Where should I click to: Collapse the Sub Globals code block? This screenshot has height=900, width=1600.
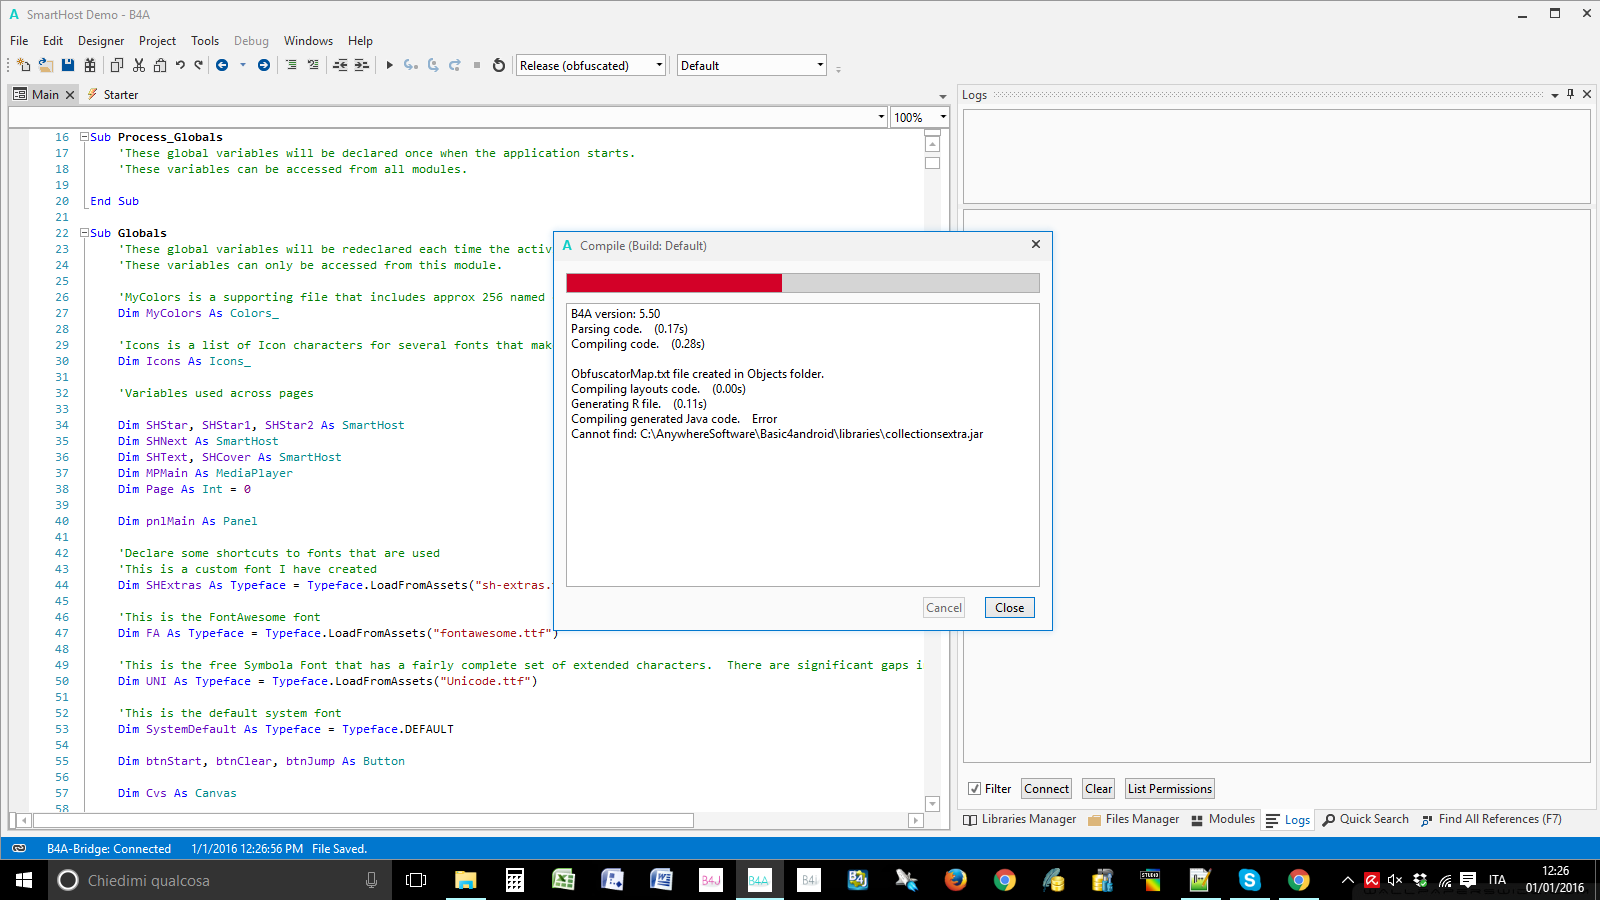85,233
